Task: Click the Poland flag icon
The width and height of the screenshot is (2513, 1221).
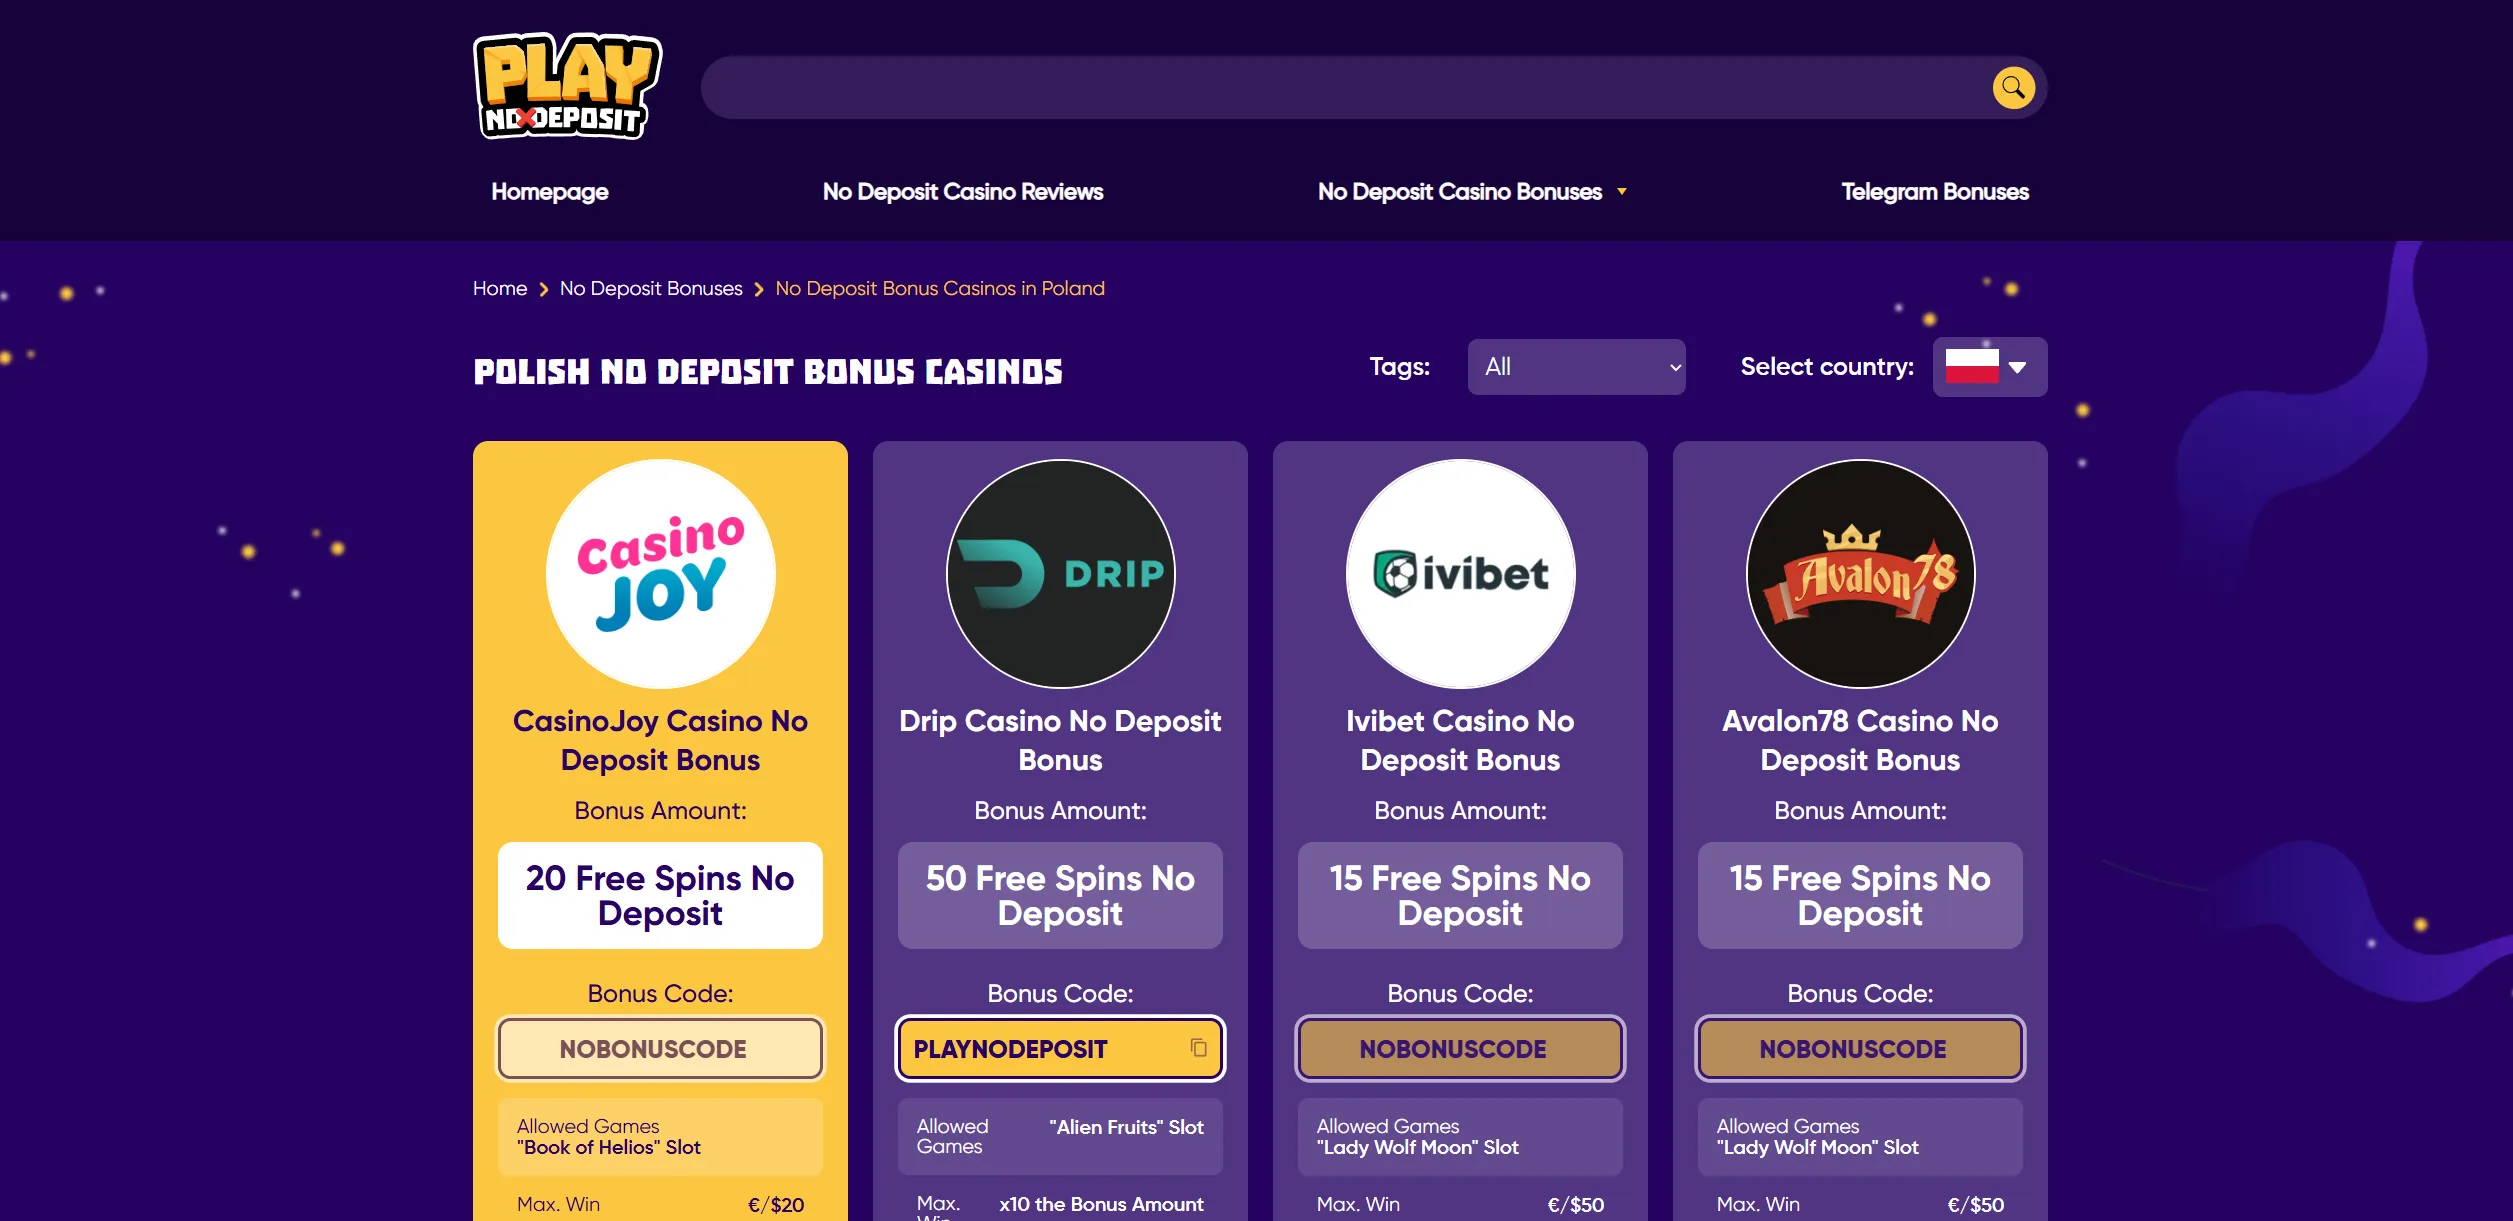Action: pos(1972,366)
